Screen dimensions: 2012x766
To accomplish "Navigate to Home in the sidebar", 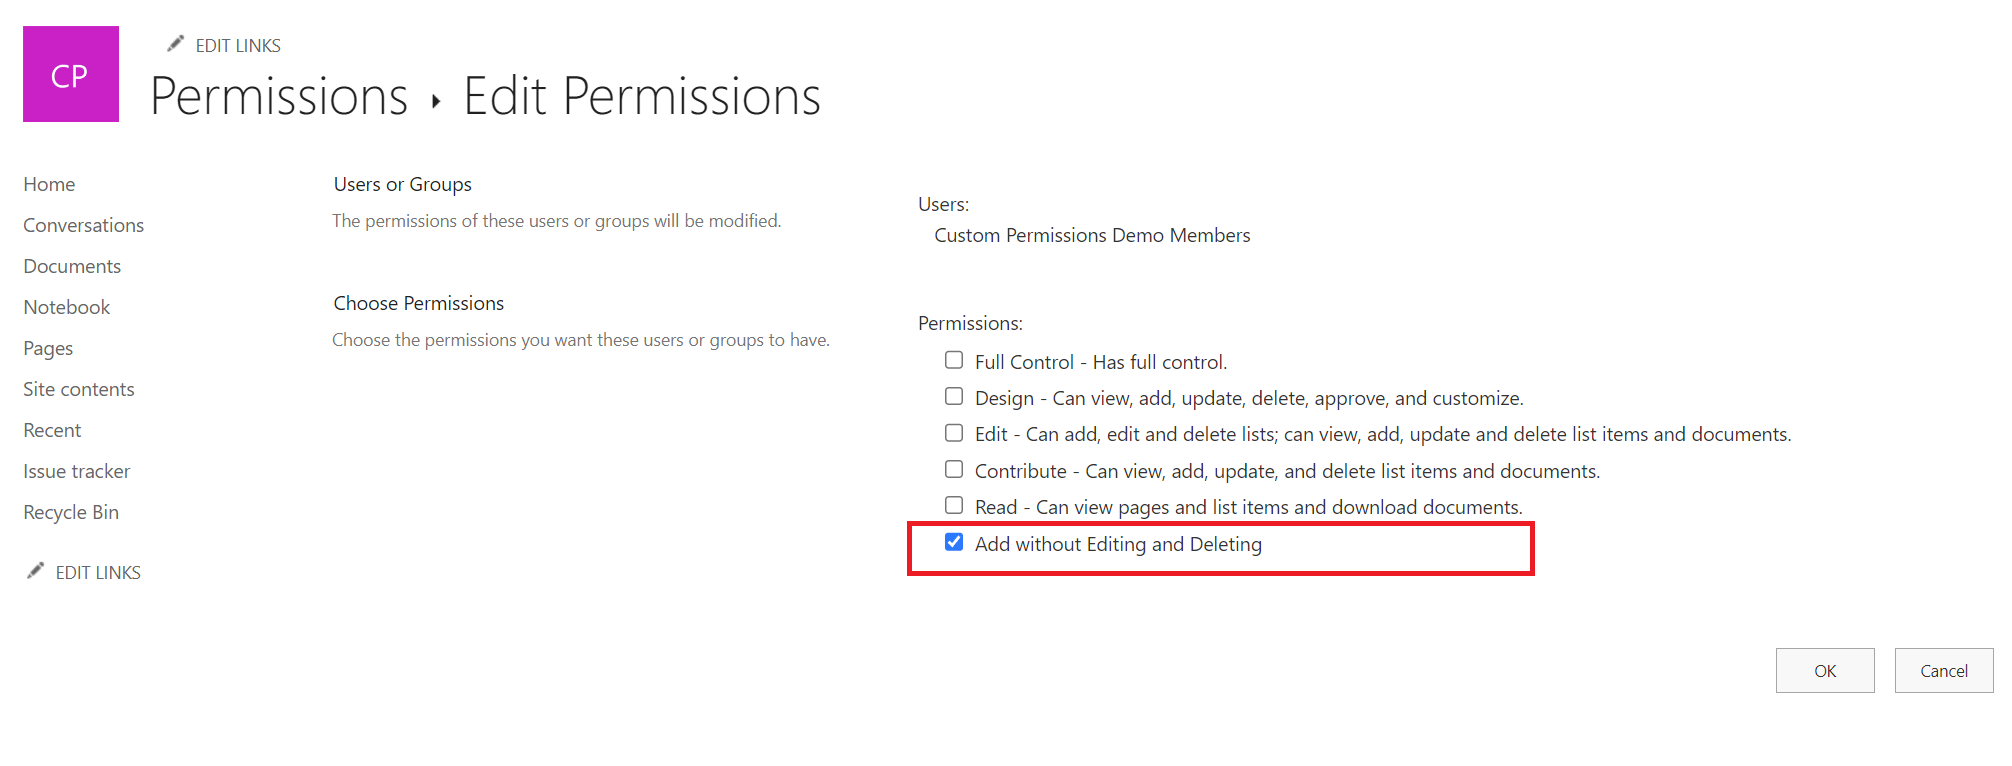I will [49, 184].
